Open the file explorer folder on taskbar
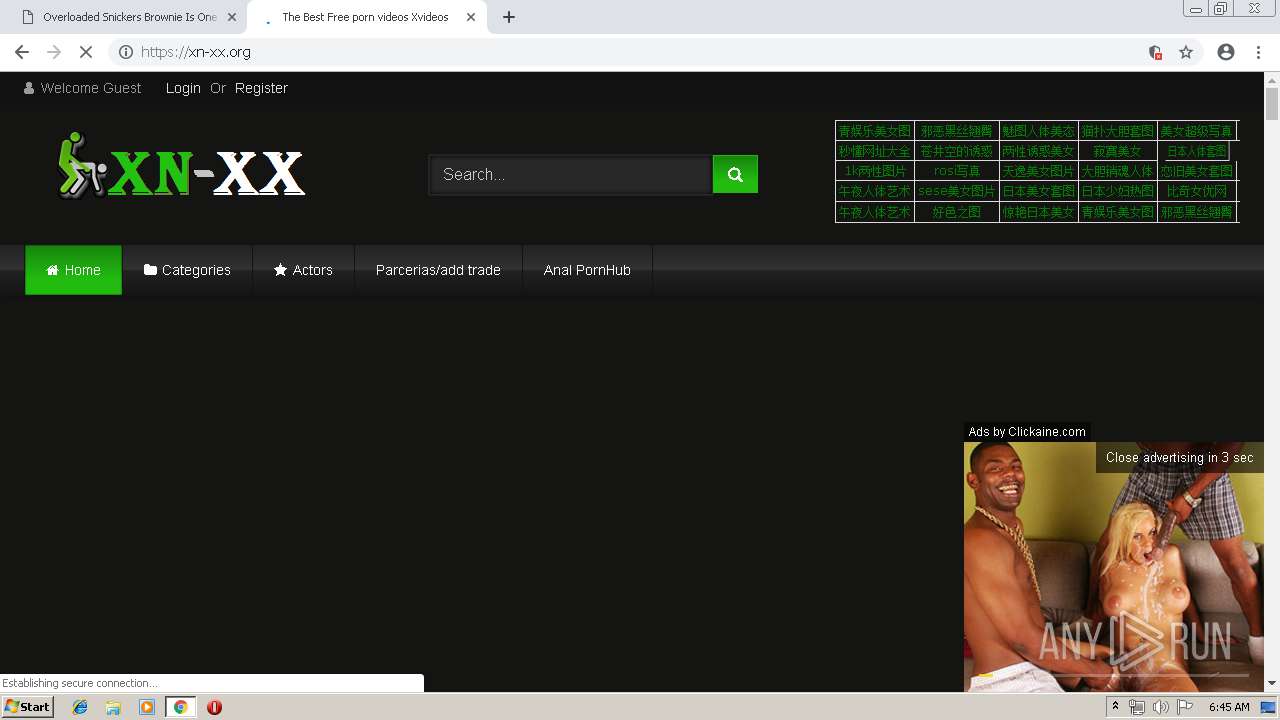 [x=113, y=707]
